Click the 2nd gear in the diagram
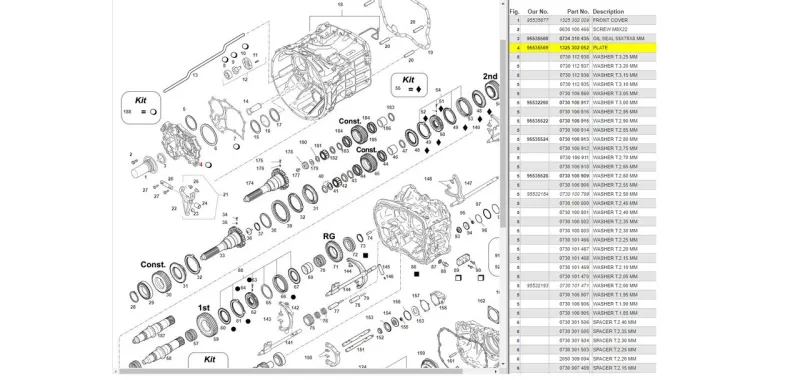The image size is (800, 380). [x=491, y=90]
